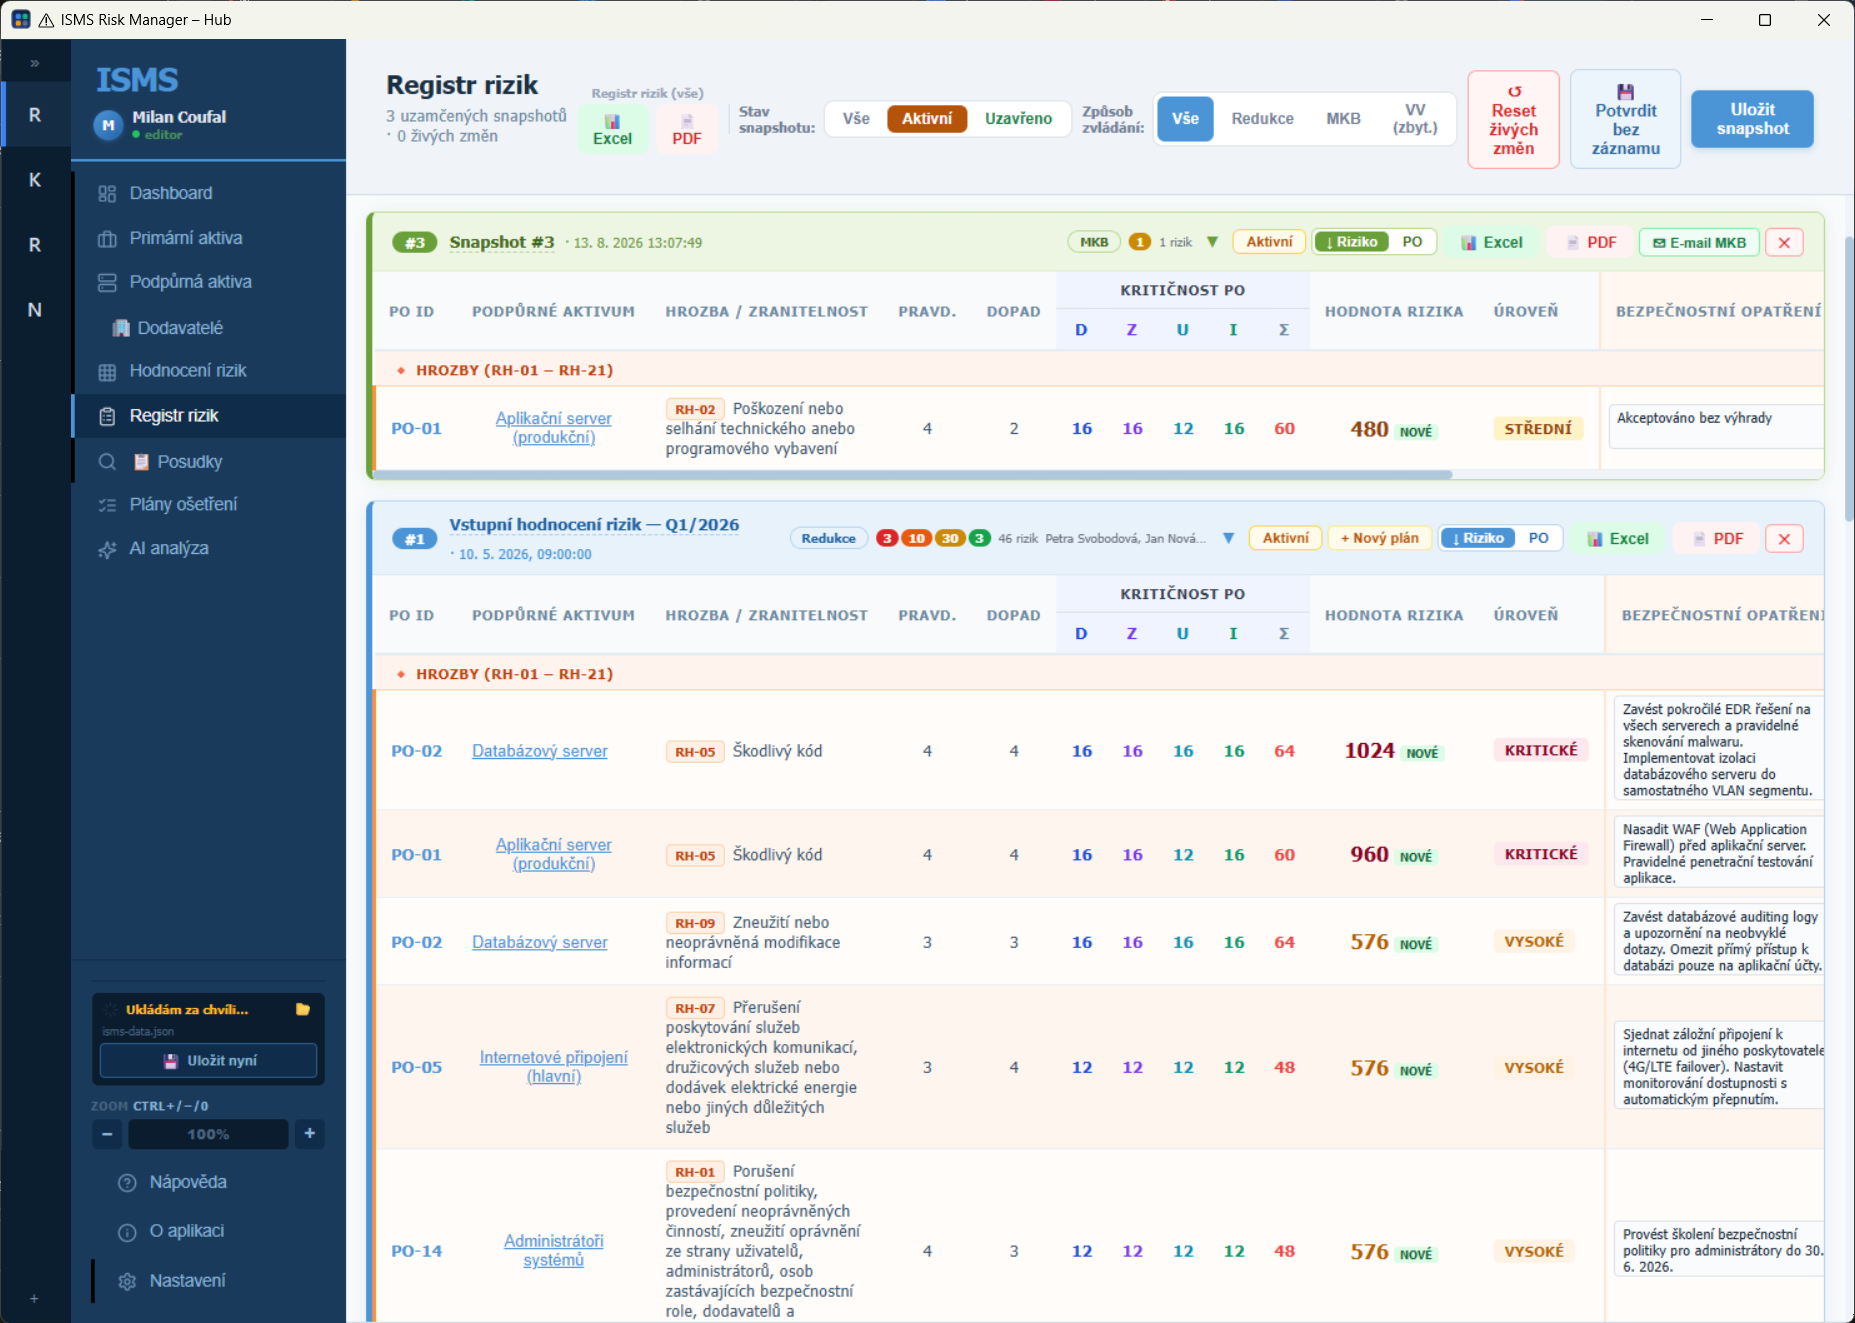Export Vstupní hodnocení rizik snapshot to PDF
1855x1323 pixels.
click(1718, 539)
